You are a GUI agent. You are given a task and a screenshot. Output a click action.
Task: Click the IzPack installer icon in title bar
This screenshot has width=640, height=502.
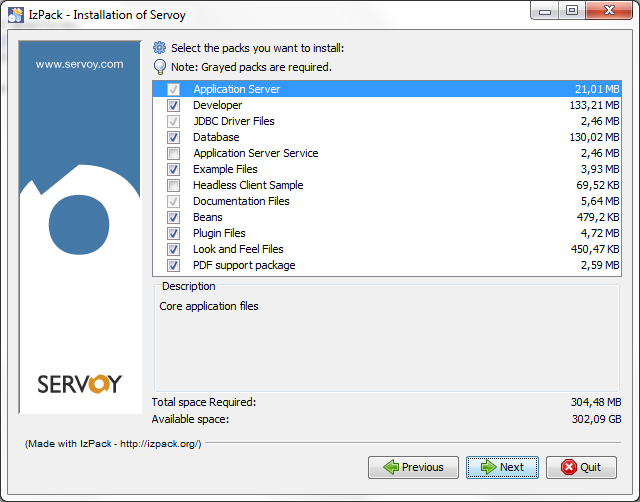click(x=16, y=15)
